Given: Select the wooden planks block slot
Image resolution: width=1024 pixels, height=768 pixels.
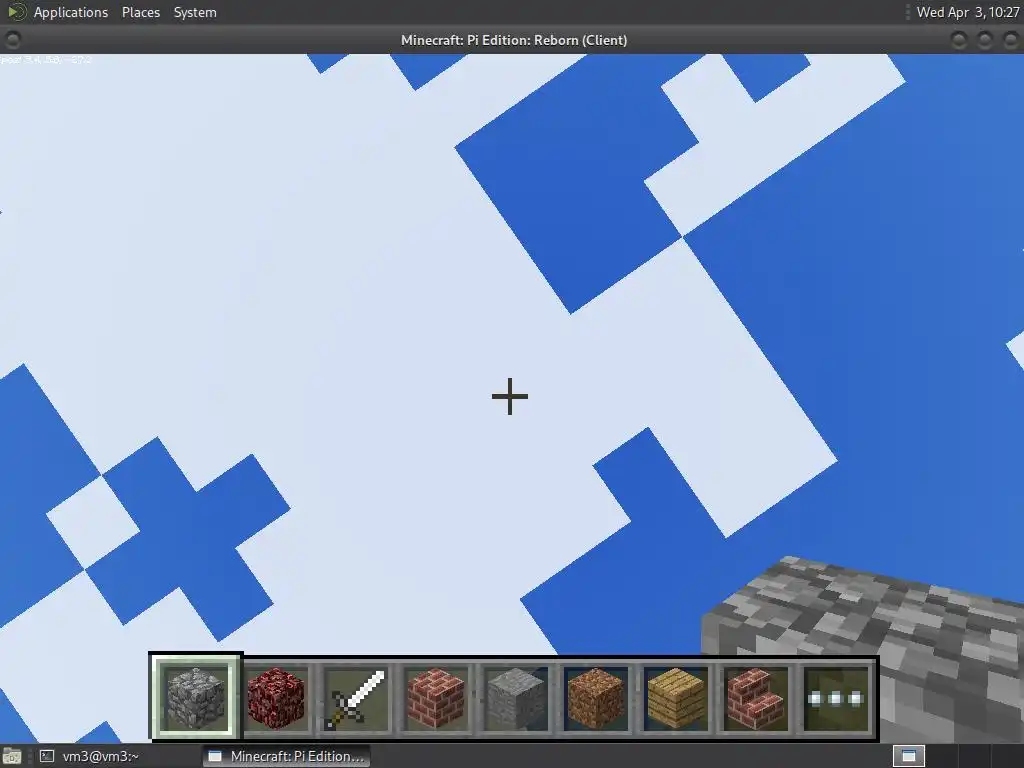Looking at the screenshot, I should pyautogui.click(x=676, y=697).
